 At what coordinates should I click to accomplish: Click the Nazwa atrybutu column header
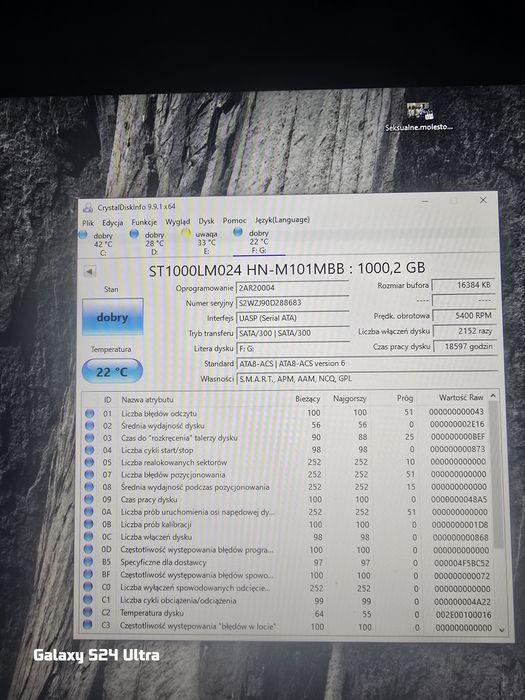[147, 400]
